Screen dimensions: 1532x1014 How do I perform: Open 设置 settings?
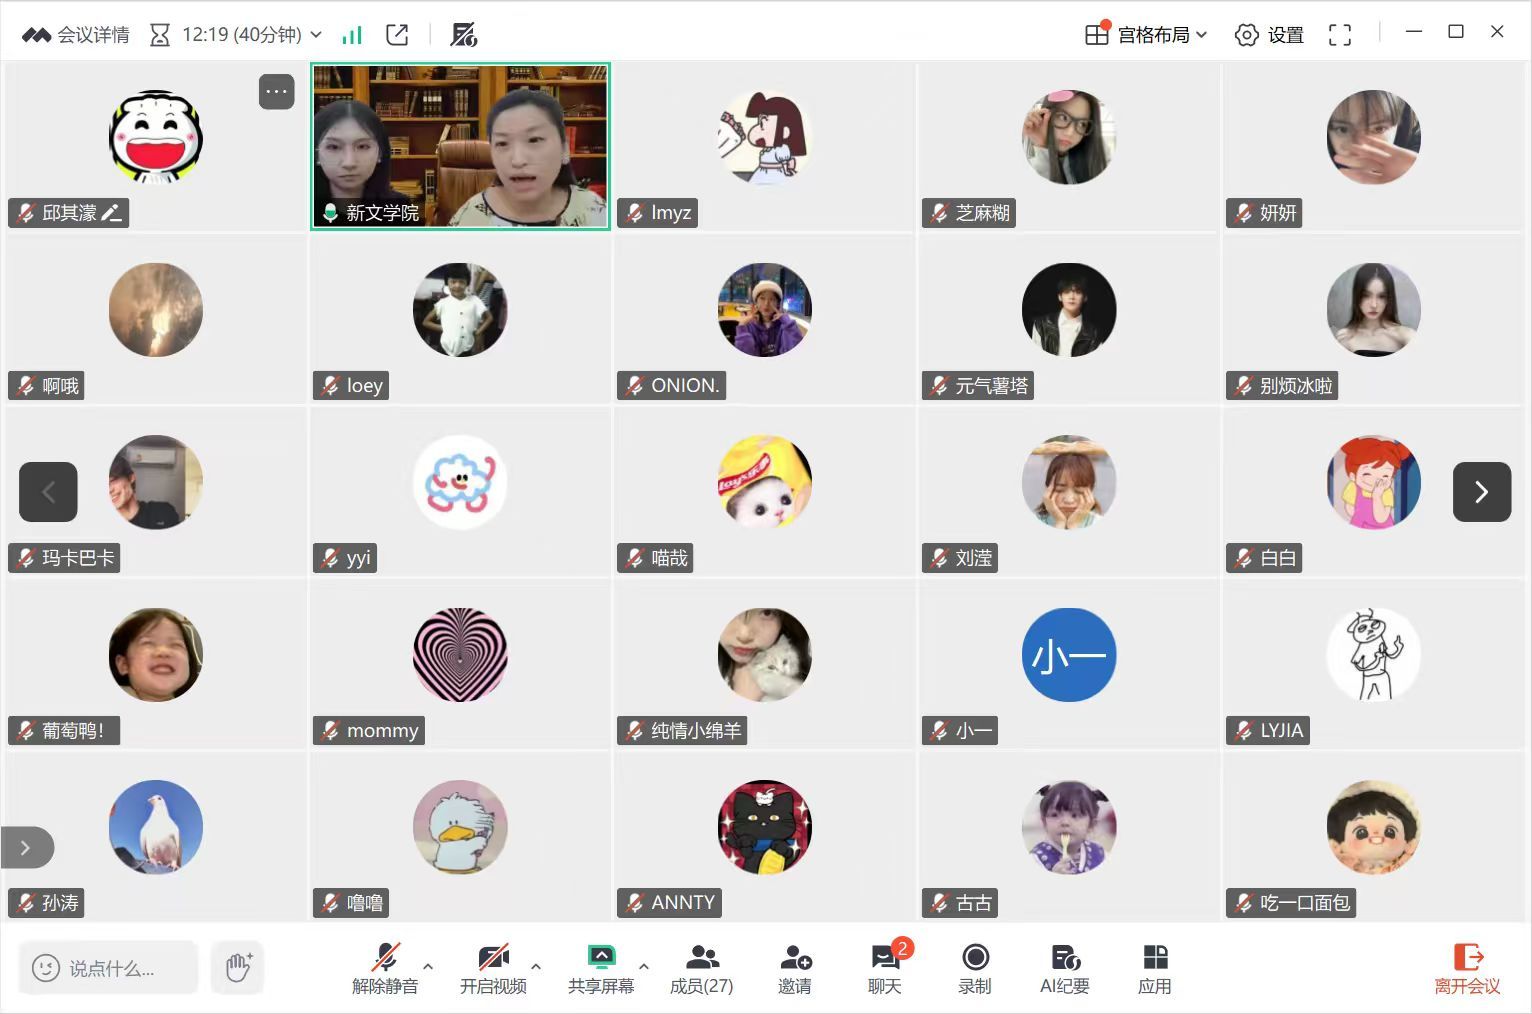pos(1269,35)
